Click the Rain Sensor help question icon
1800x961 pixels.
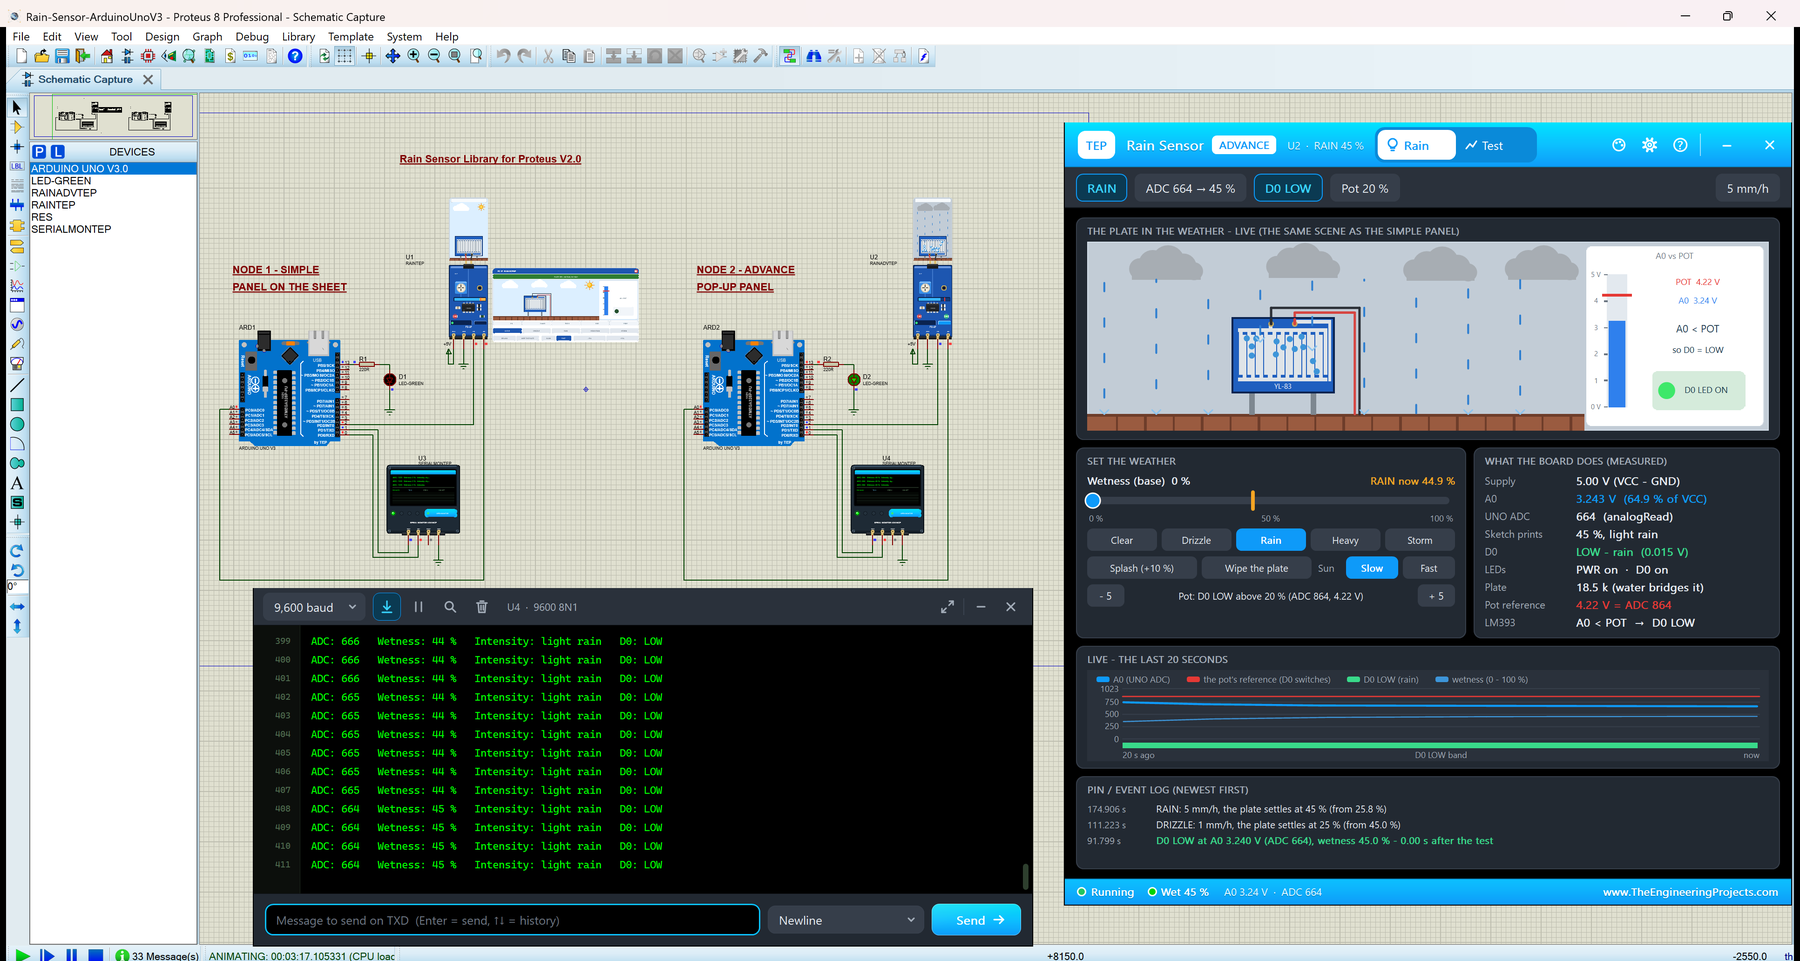point(1680,145)
